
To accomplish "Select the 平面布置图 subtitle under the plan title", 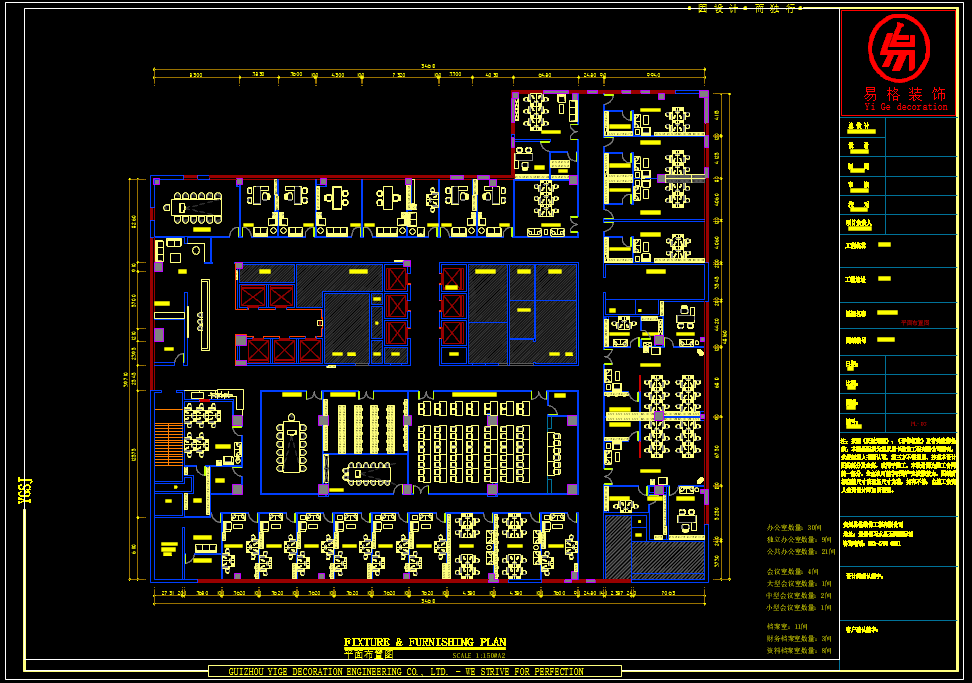I will point(369,654).
